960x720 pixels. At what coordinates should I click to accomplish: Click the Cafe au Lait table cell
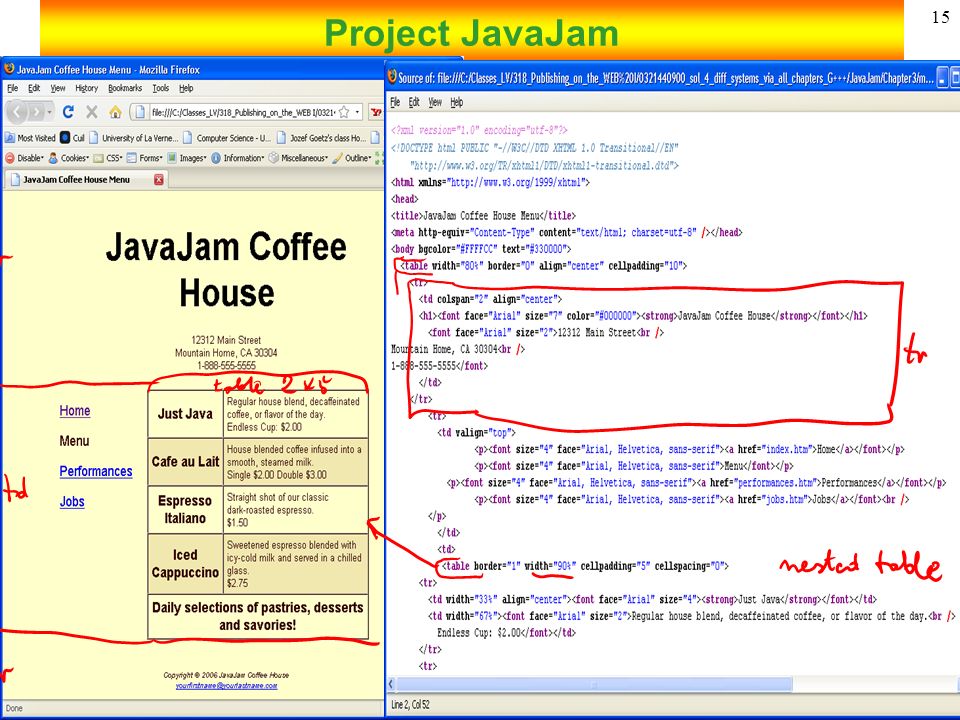(186, 462)
